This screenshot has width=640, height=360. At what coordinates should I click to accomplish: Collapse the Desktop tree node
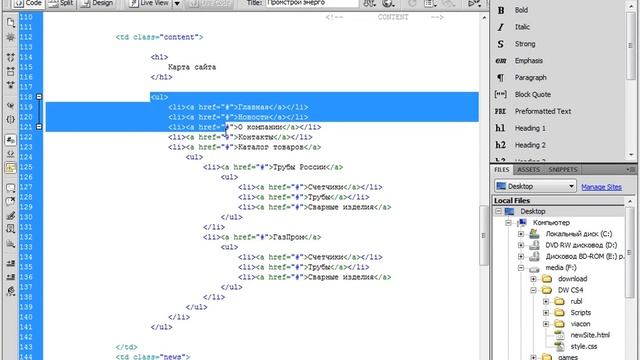(498, 211)
